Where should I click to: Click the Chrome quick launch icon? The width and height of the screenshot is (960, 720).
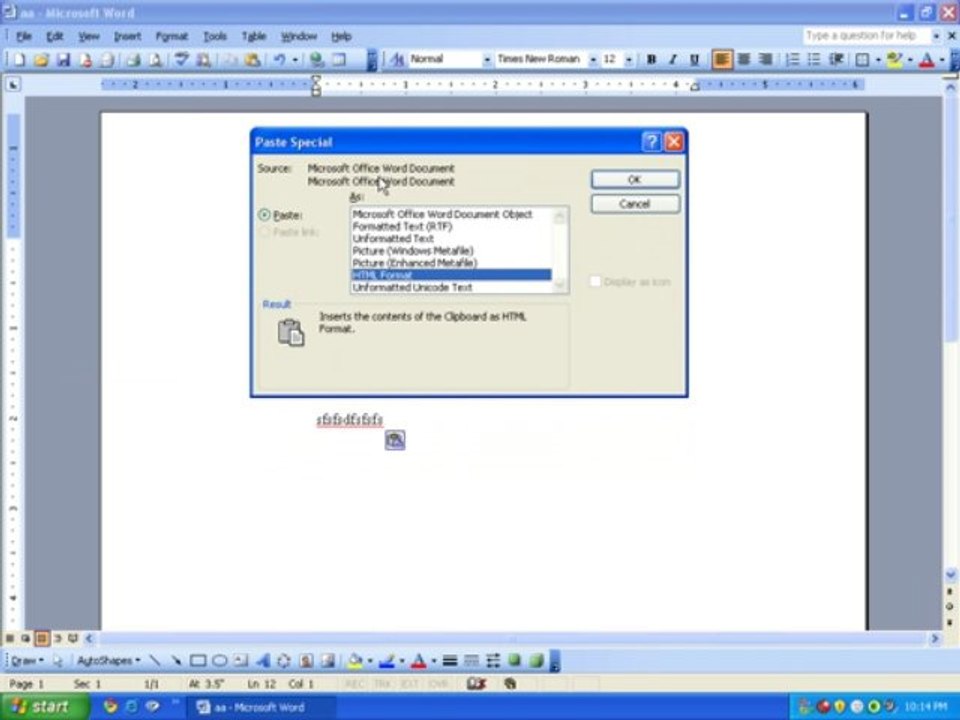(110, 707)
